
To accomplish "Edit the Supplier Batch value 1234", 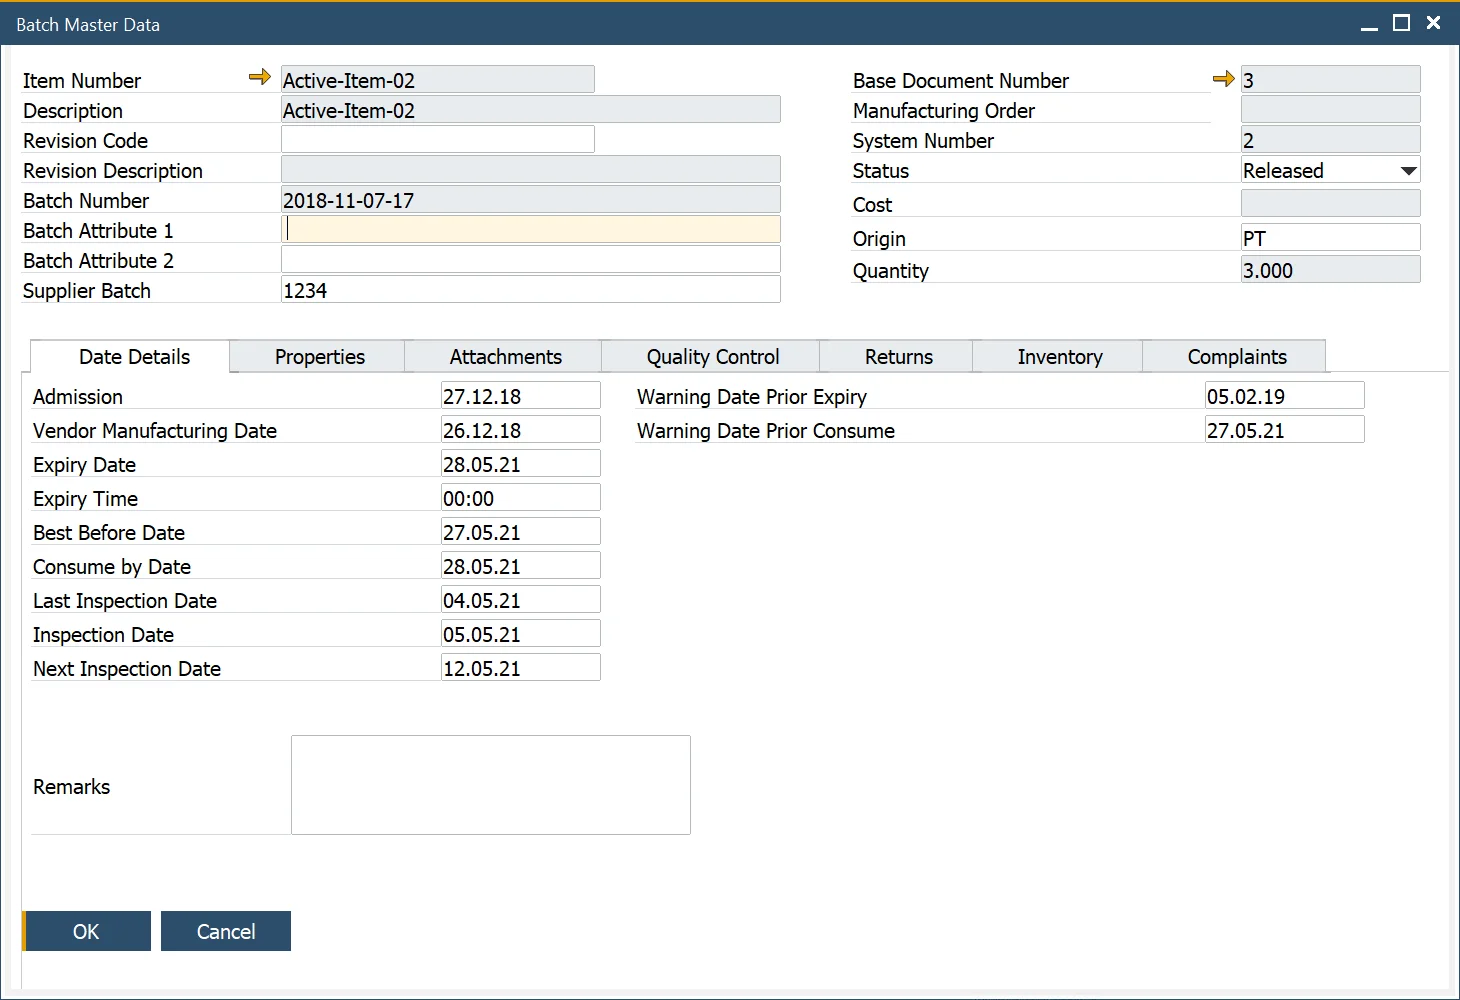I will [530, 290].
